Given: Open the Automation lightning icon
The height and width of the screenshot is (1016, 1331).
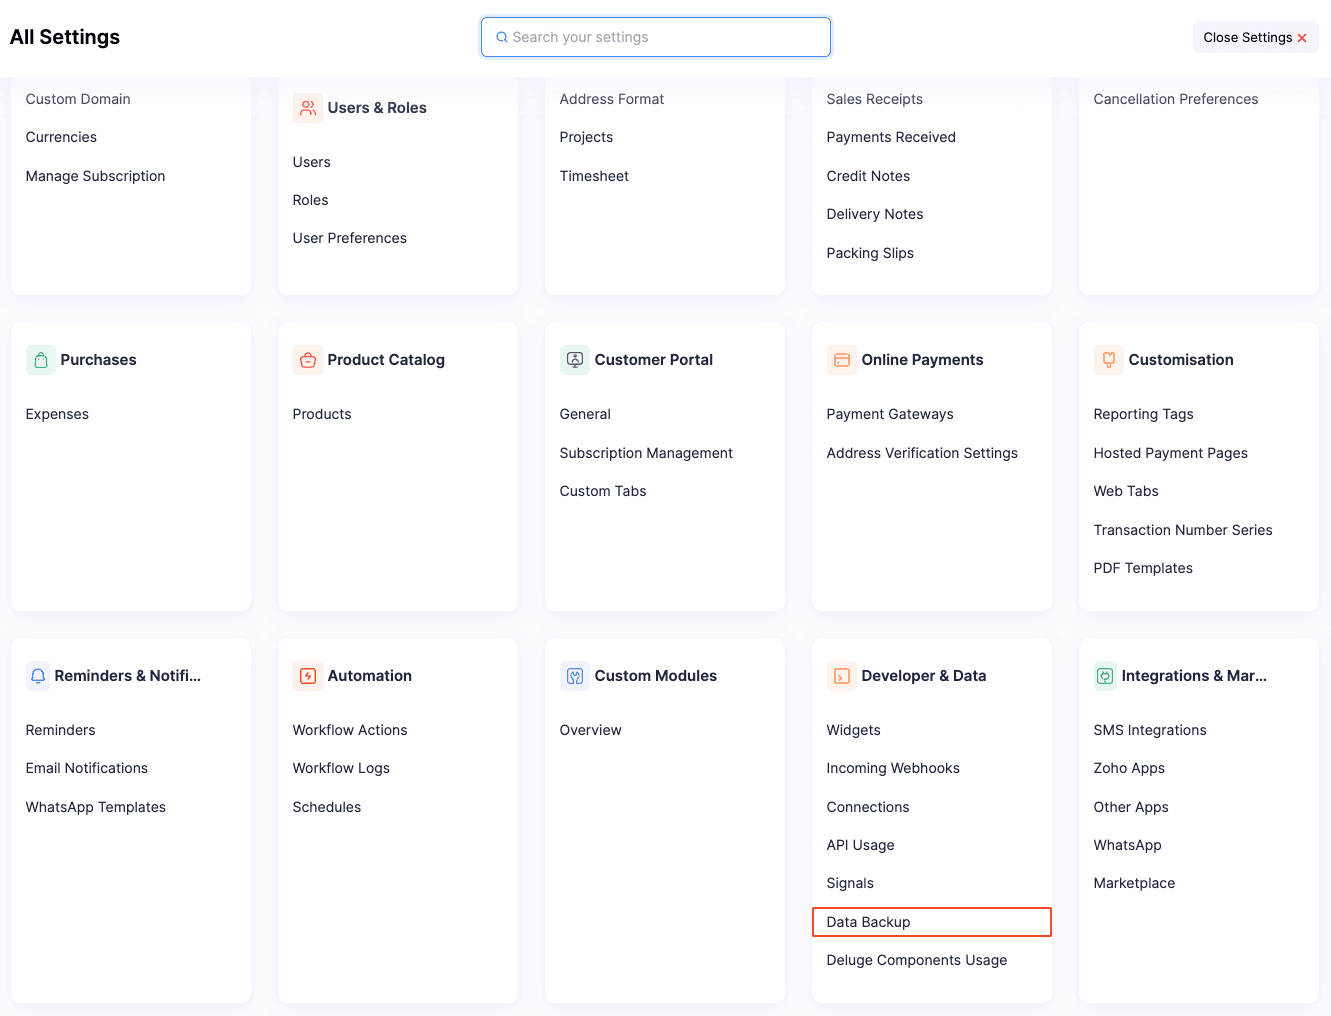Looking at the screenshot, I should (x=307, y=675).
